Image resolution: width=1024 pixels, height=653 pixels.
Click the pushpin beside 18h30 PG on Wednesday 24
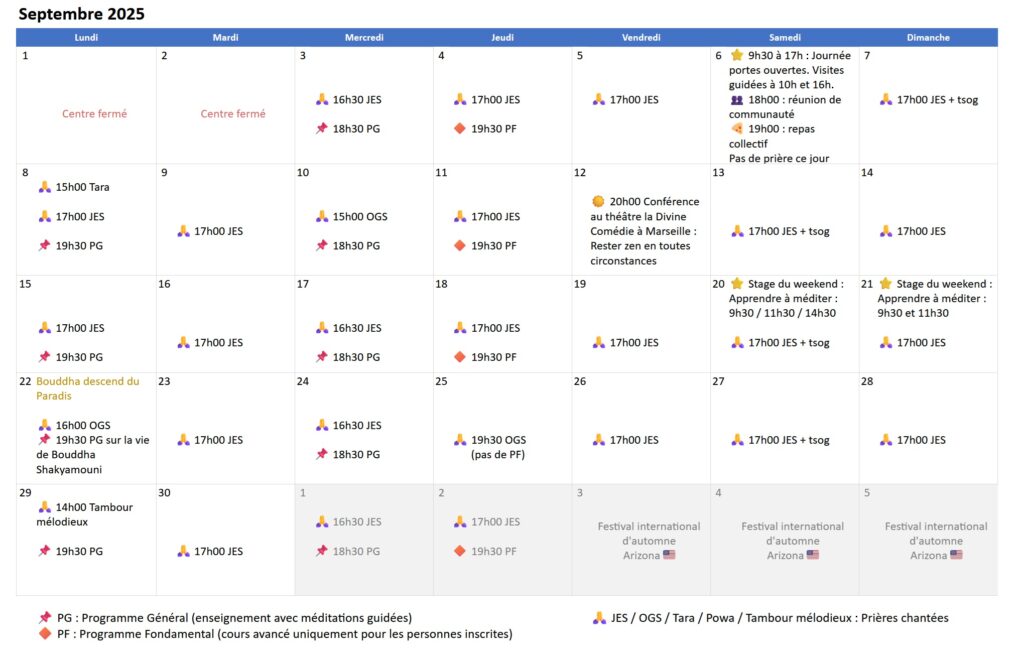(321, 454)
